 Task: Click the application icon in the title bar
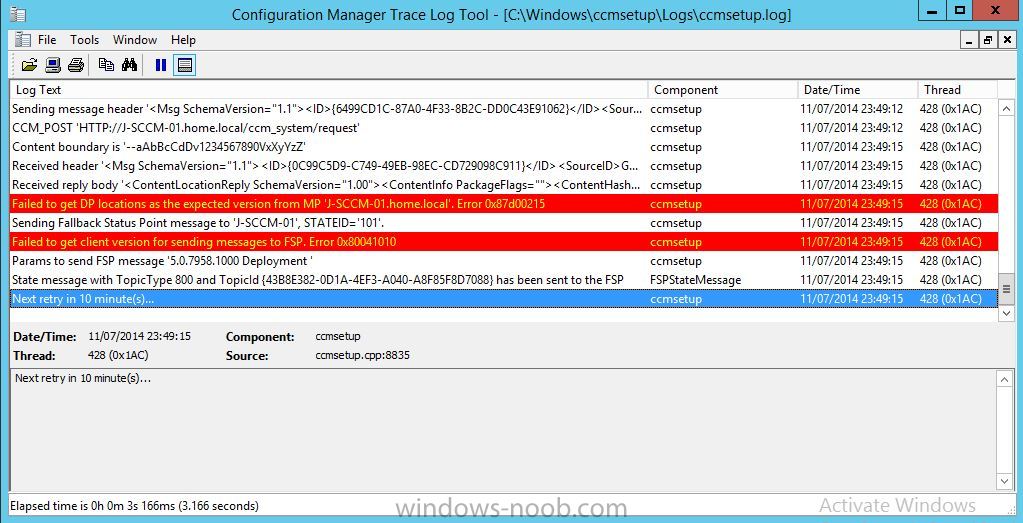(x=18, y=14)
